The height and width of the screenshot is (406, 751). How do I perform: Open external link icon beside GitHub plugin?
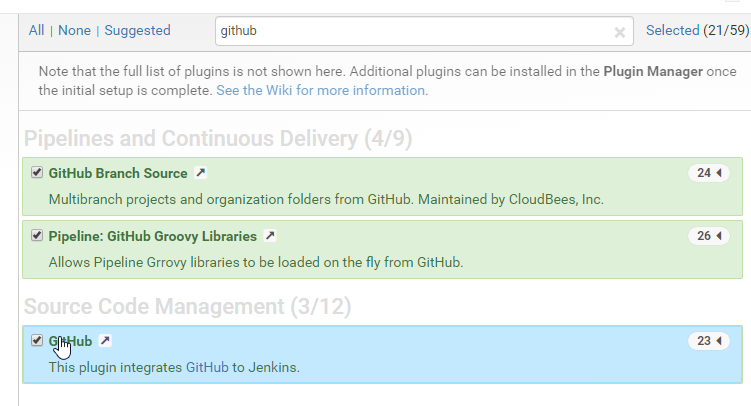(105, 340)
